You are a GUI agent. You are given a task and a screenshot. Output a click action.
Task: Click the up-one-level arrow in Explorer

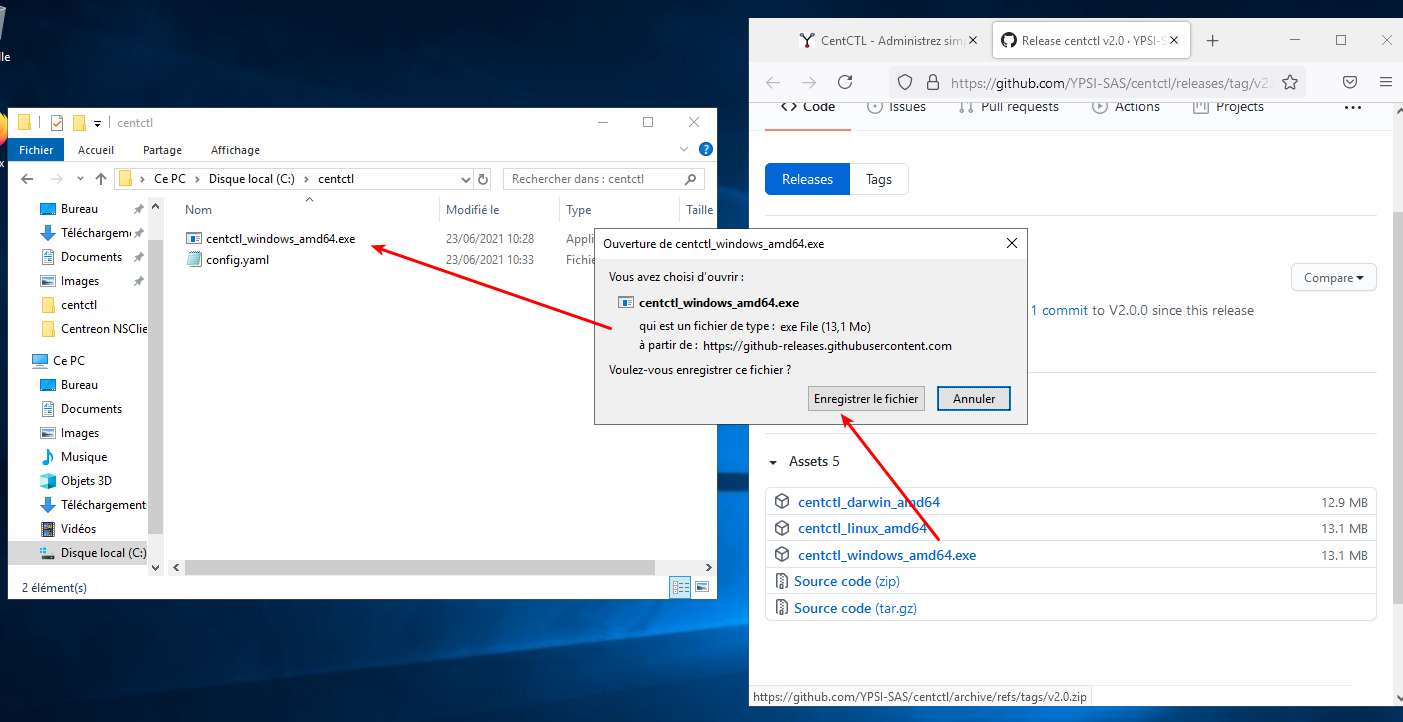tap(101, 179)
